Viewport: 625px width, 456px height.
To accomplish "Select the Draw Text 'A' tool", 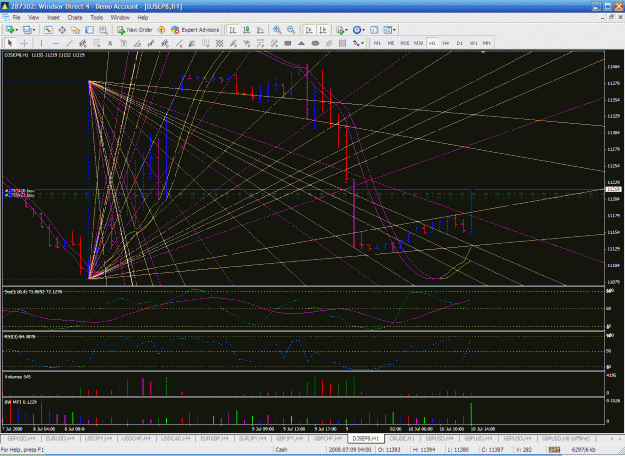I will tap(110, 43).
